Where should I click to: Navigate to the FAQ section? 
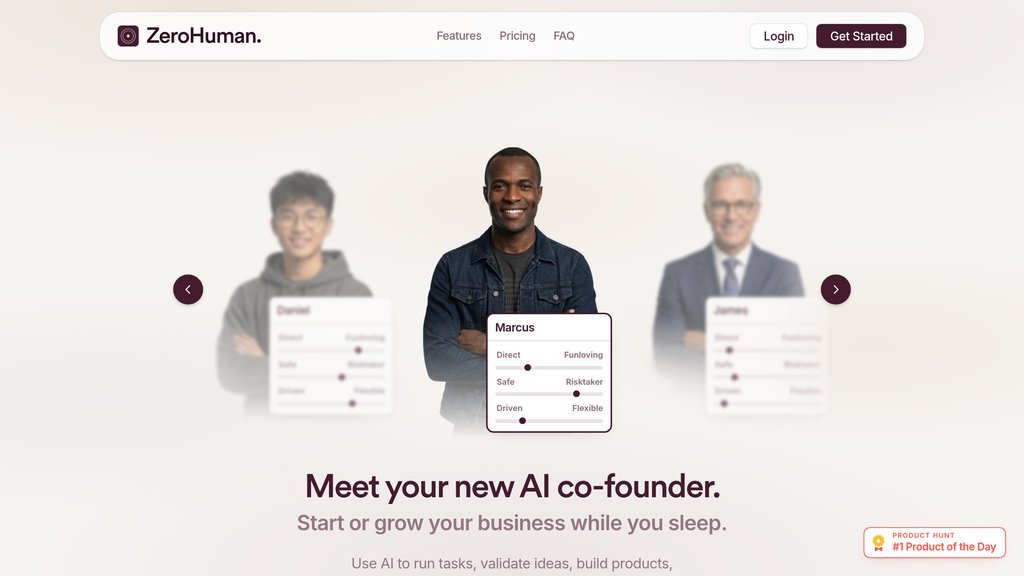pyautogui.click(x=564, y=36)
